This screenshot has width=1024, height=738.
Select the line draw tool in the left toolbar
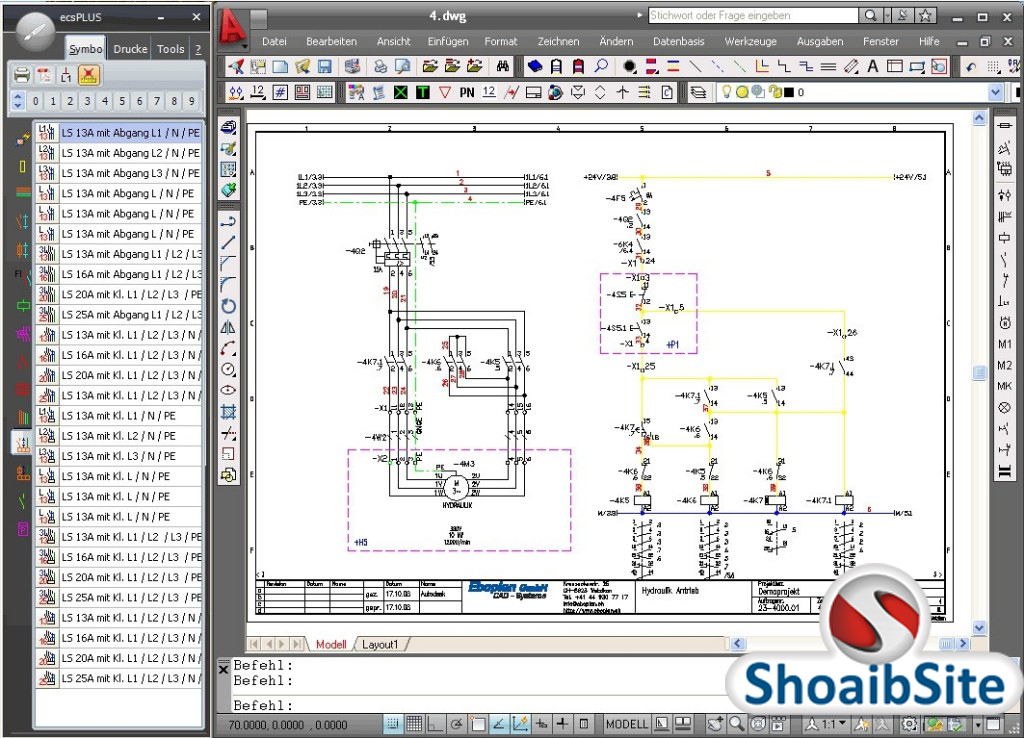(228, 242)
